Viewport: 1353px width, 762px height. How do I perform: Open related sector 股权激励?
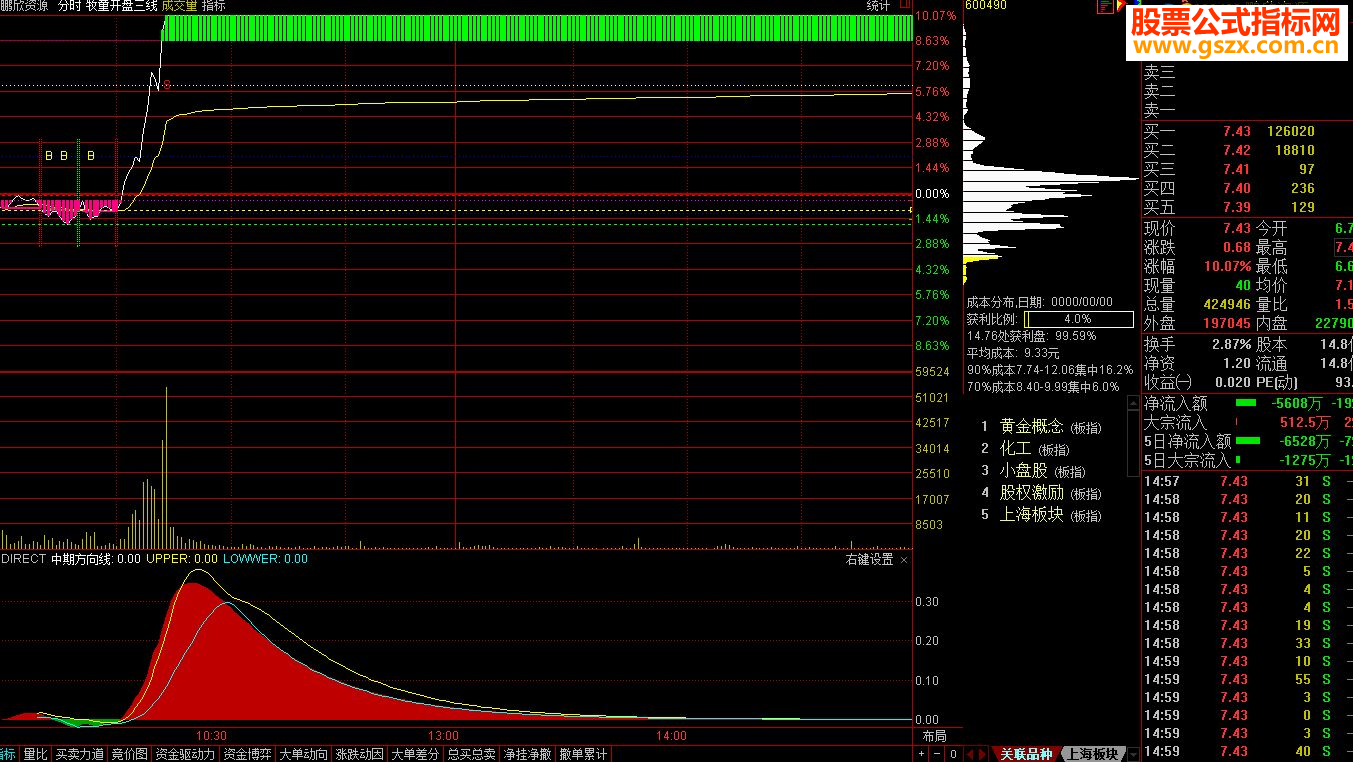(x=1031, y=492)
